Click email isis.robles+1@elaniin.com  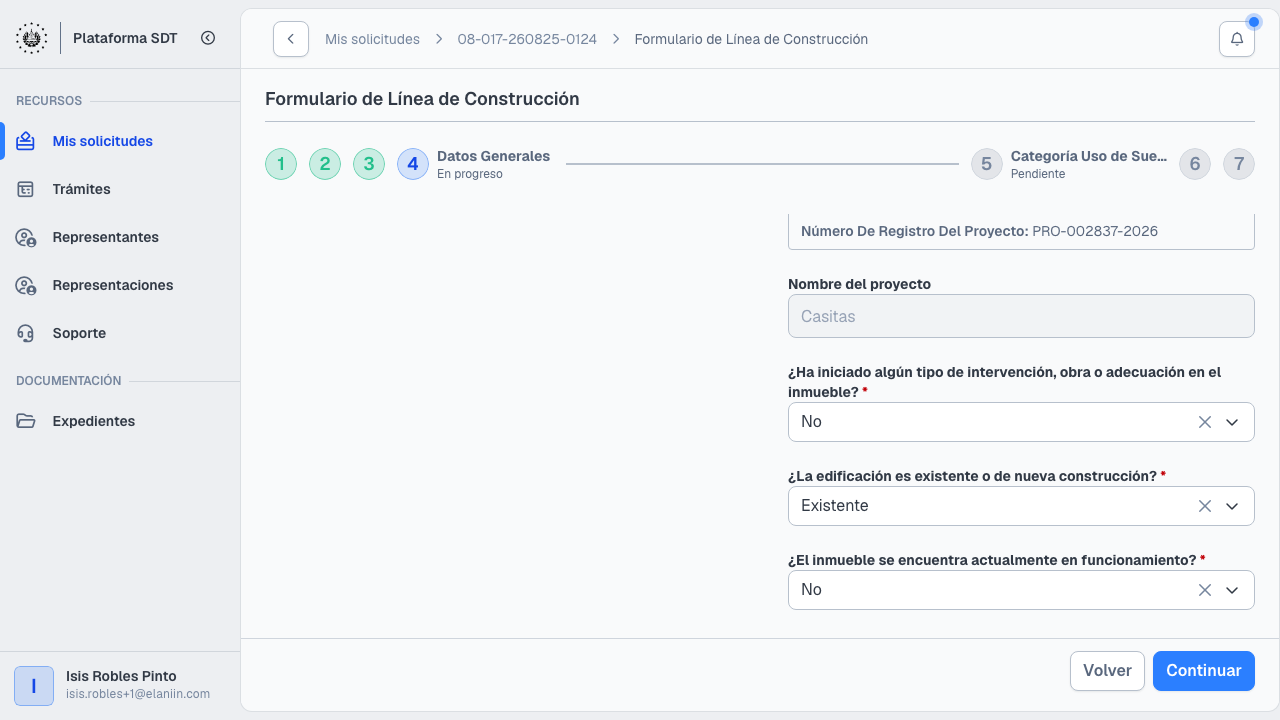(x=138, y=694)
